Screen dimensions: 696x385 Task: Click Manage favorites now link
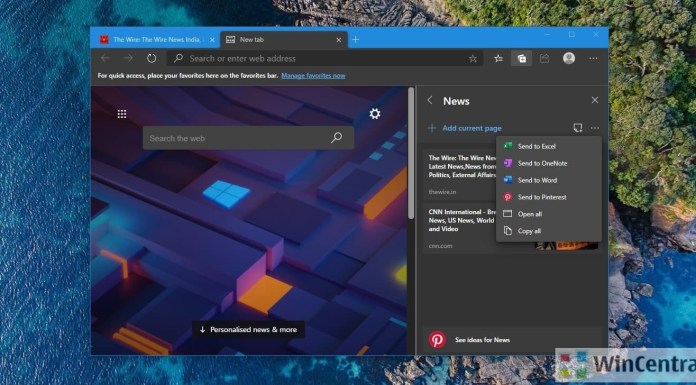click(x=313, y=75)
